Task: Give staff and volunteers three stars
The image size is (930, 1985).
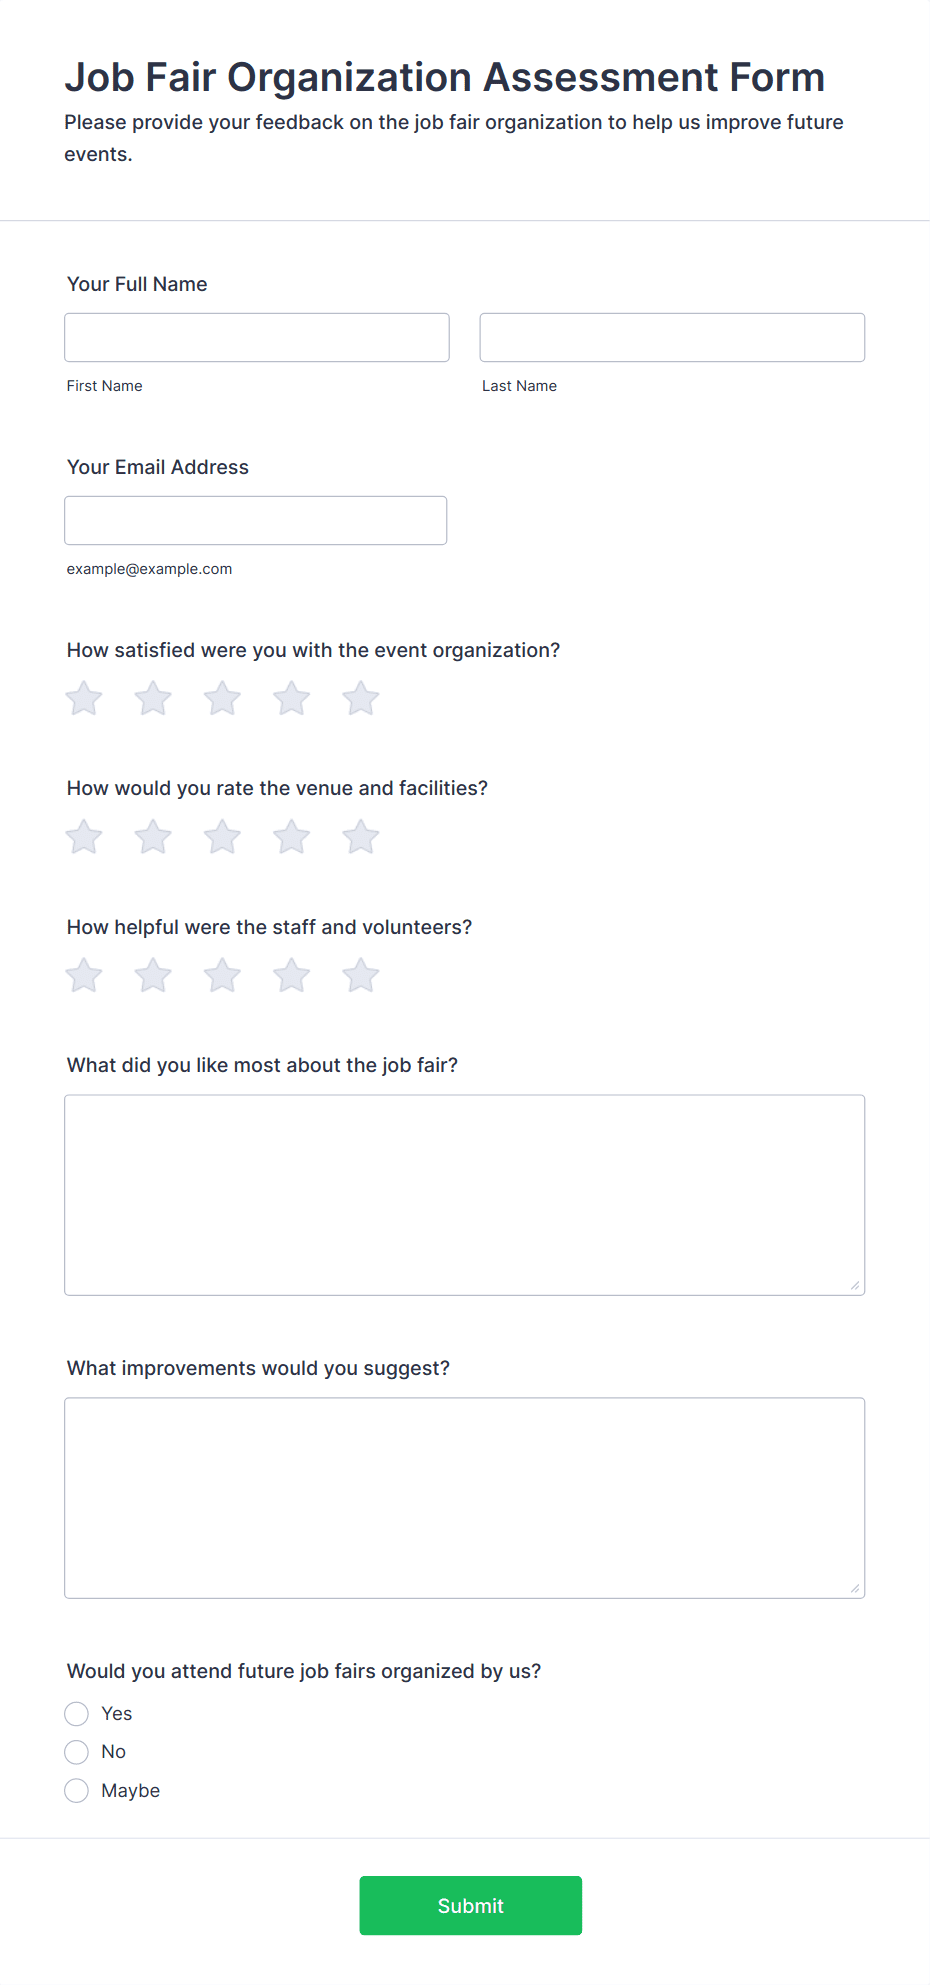Action: [x=222, y=975]
